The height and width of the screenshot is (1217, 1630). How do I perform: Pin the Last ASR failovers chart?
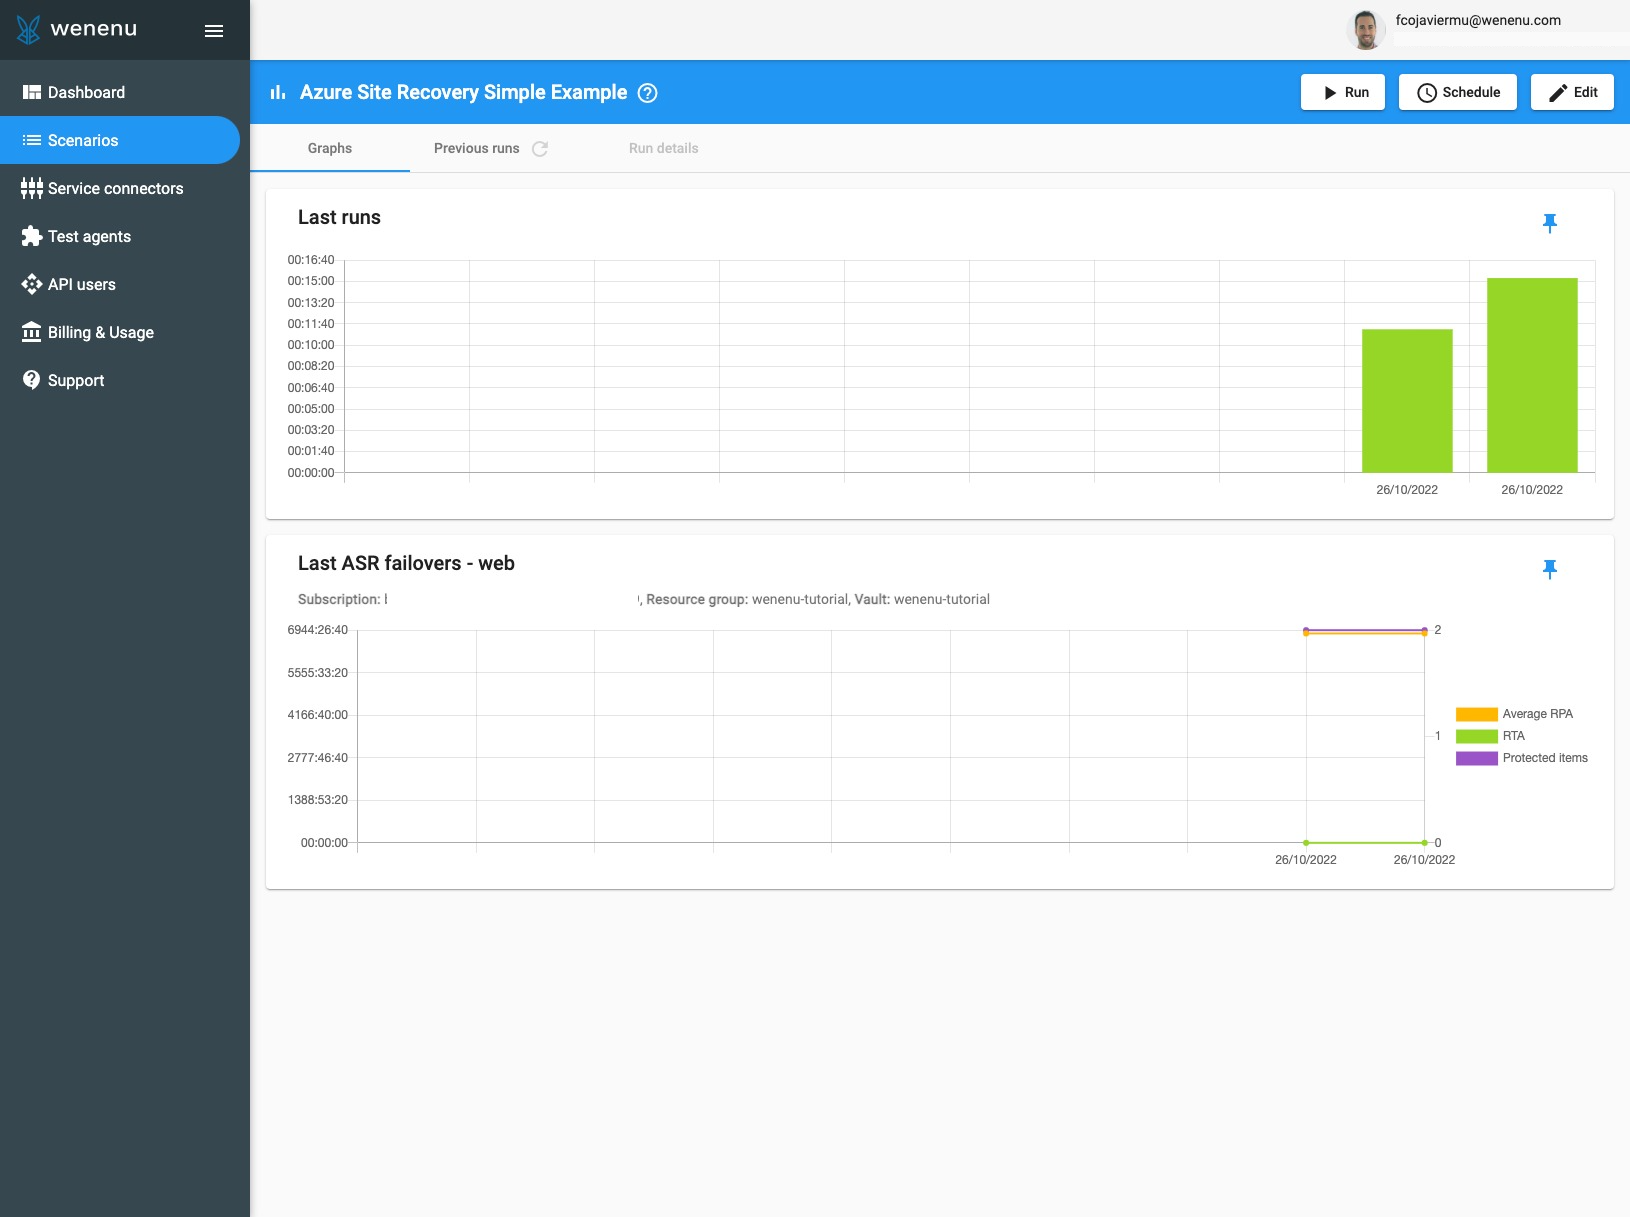pos(1550,569)
